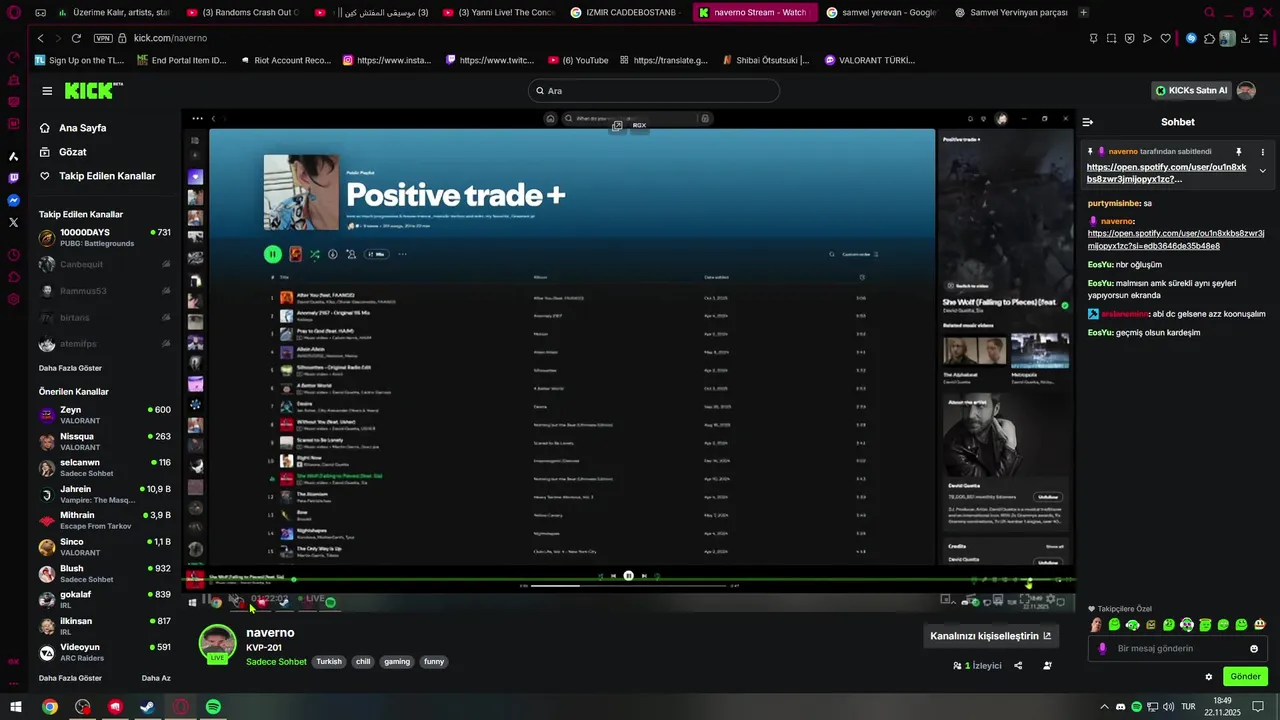Open the pinned Spotify link

click(x=1166, y=173)
